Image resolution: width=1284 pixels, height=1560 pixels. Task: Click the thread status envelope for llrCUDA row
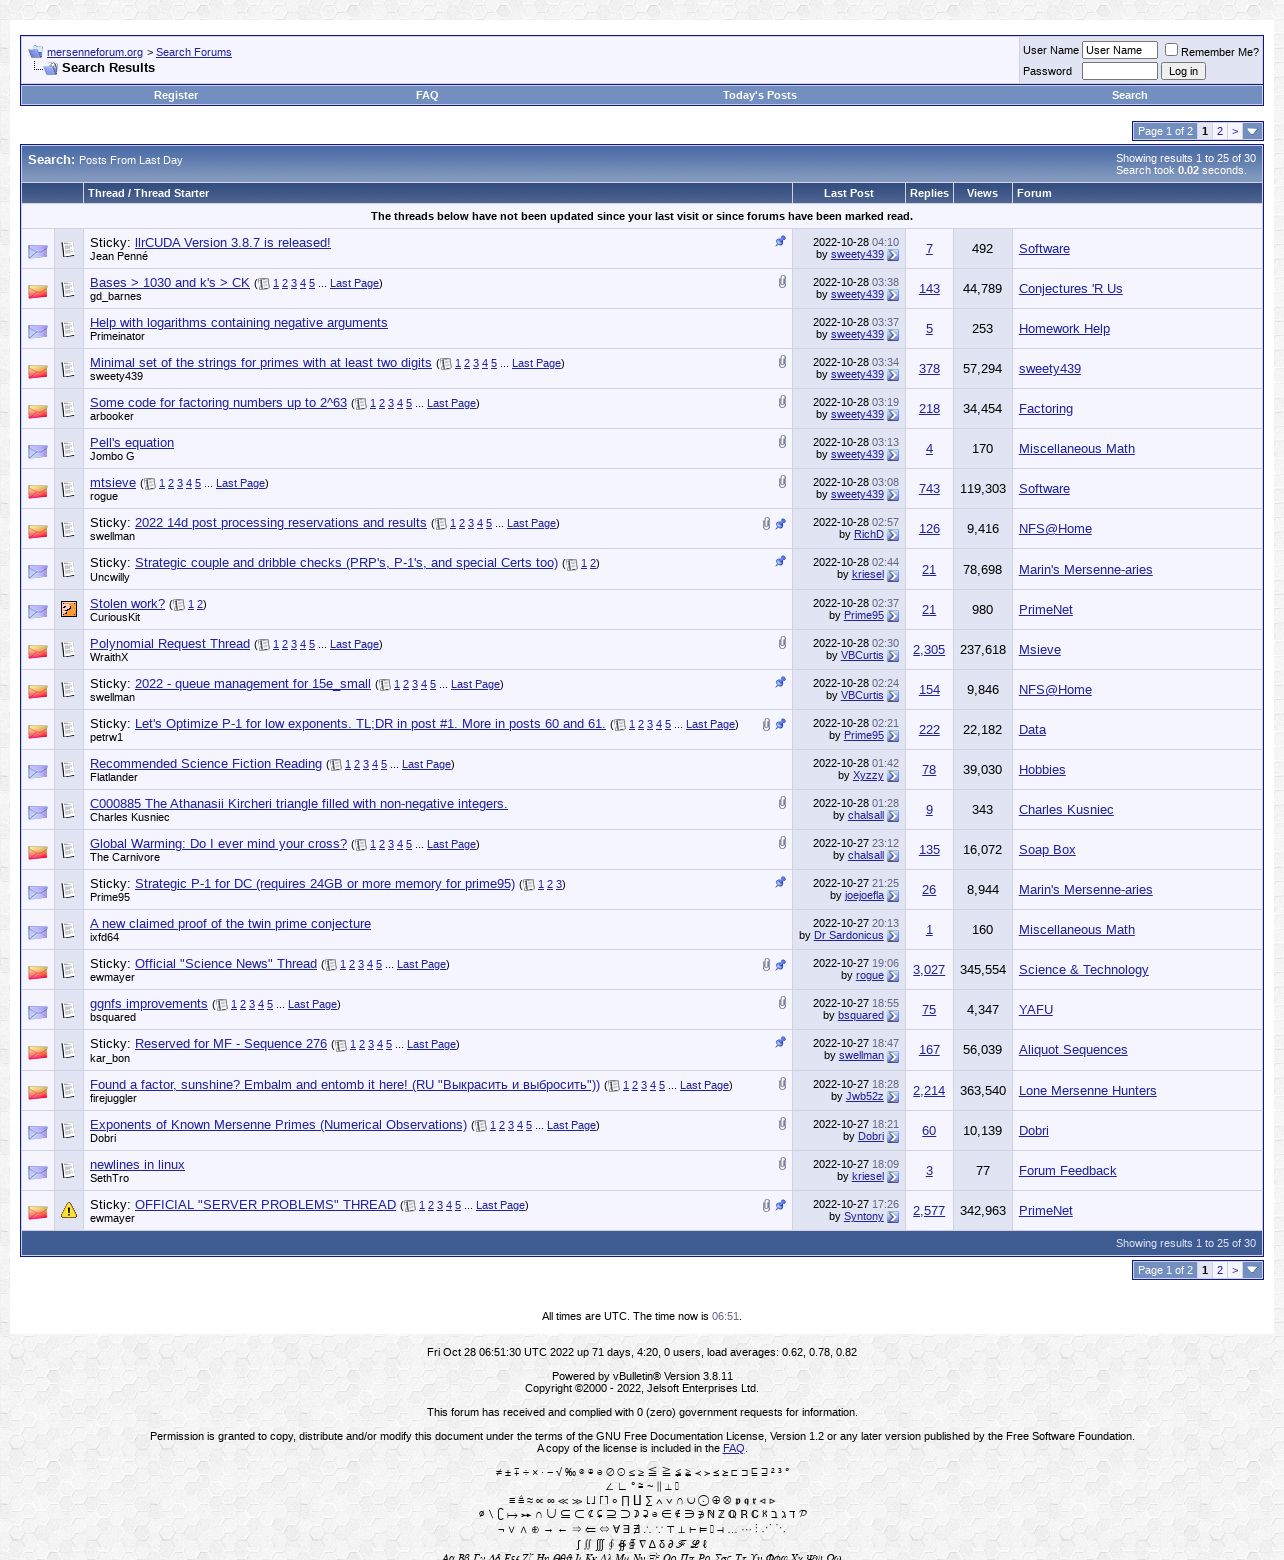tap(38, 251)
